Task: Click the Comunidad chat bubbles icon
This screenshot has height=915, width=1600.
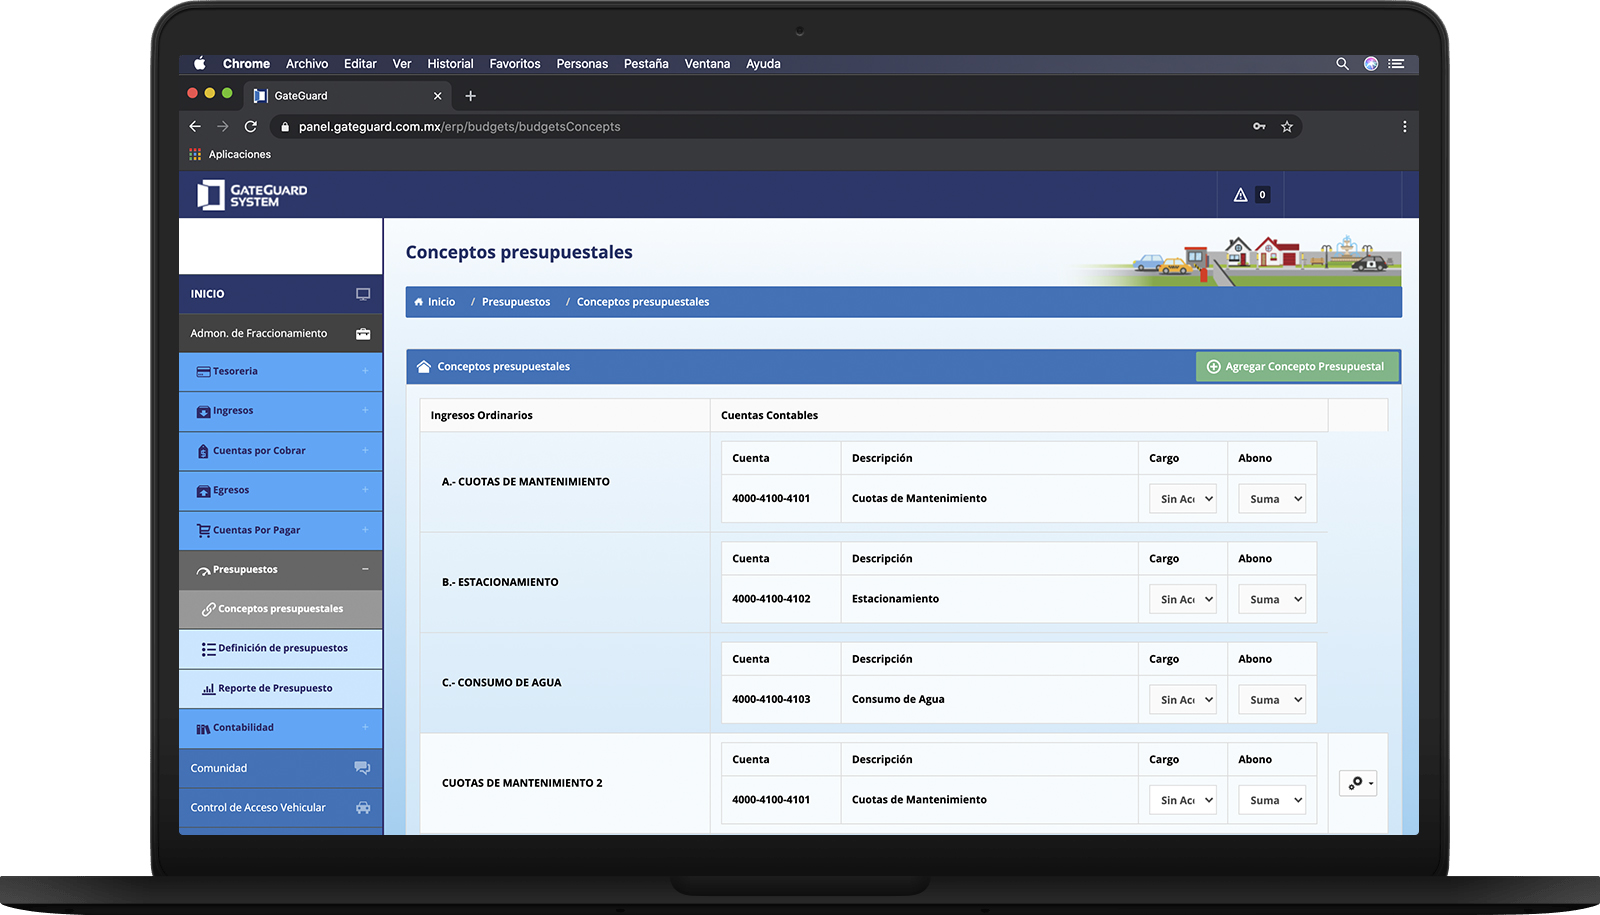Action: 362,768
